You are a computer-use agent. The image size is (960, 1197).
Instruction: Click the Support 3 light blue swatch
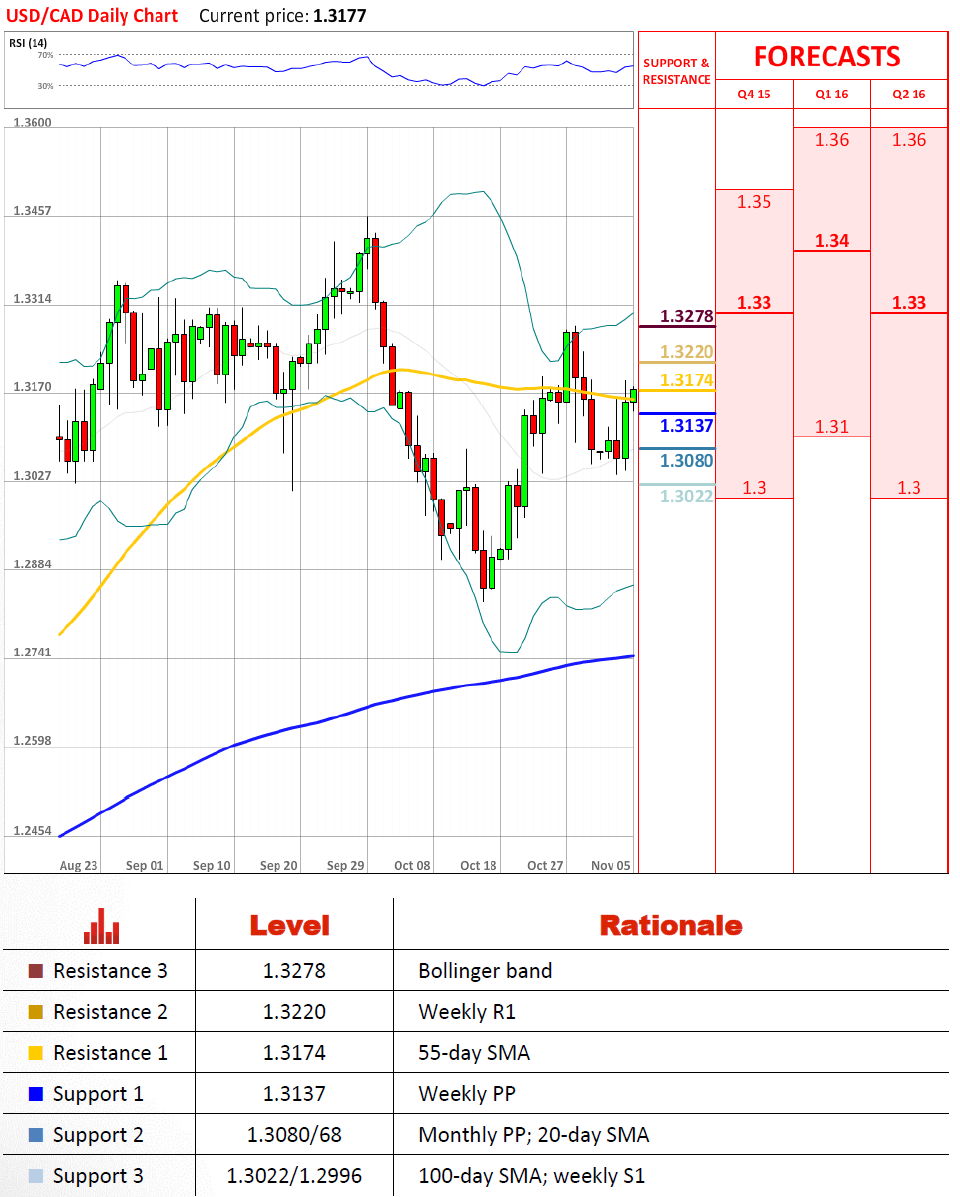tap(35, 1176)
